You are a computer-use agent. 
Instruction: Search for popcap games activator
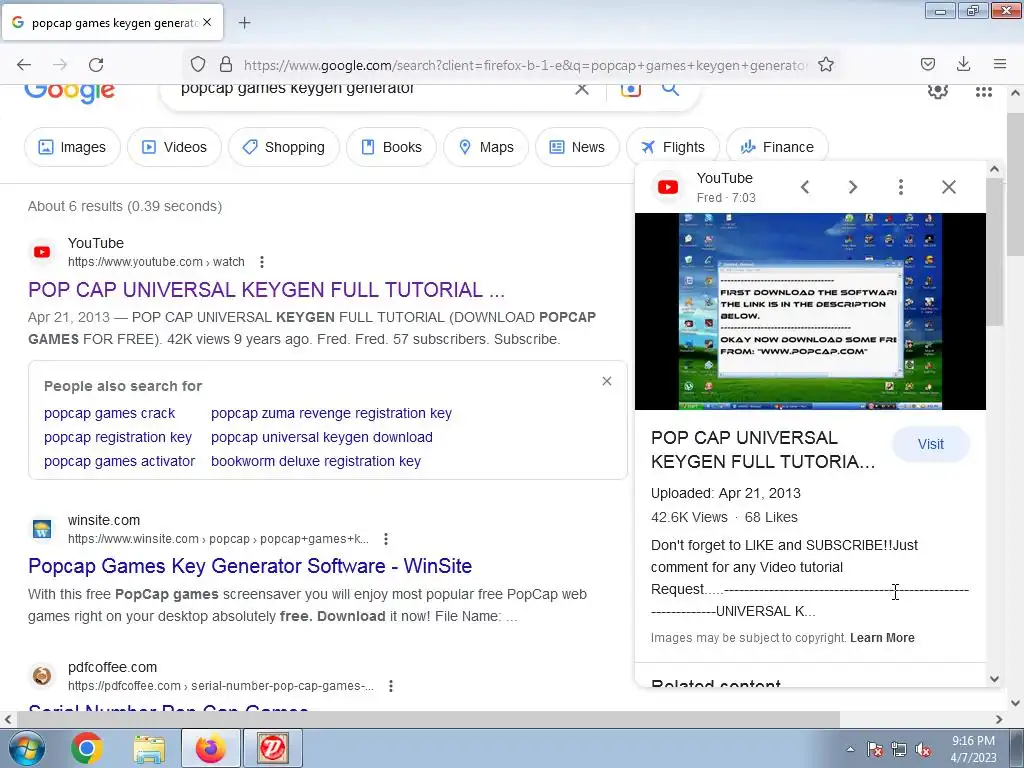(x=120, y=461)
